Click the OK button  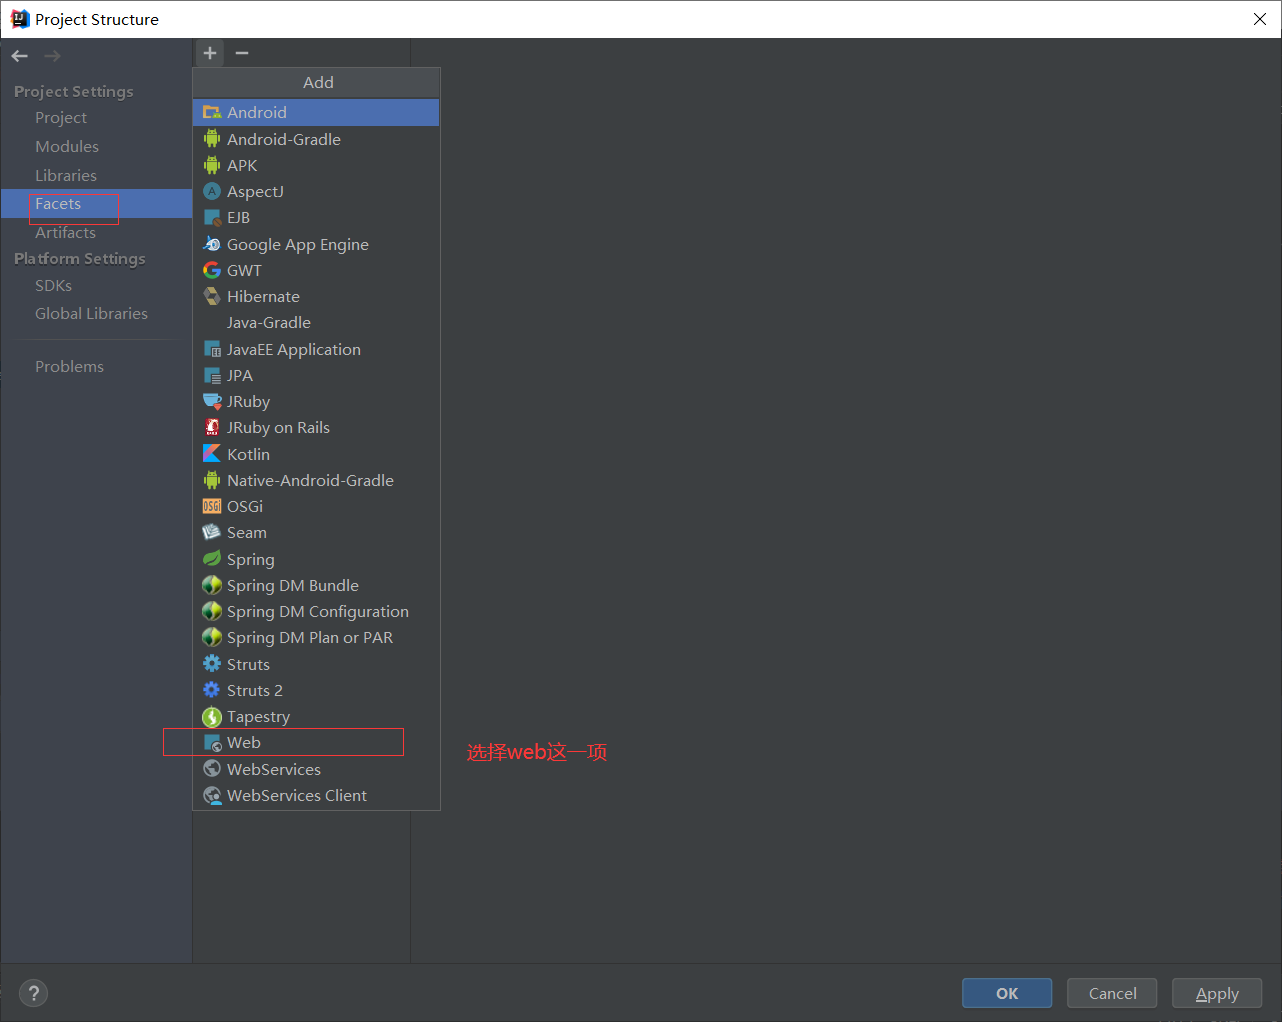click(1007, 993)
